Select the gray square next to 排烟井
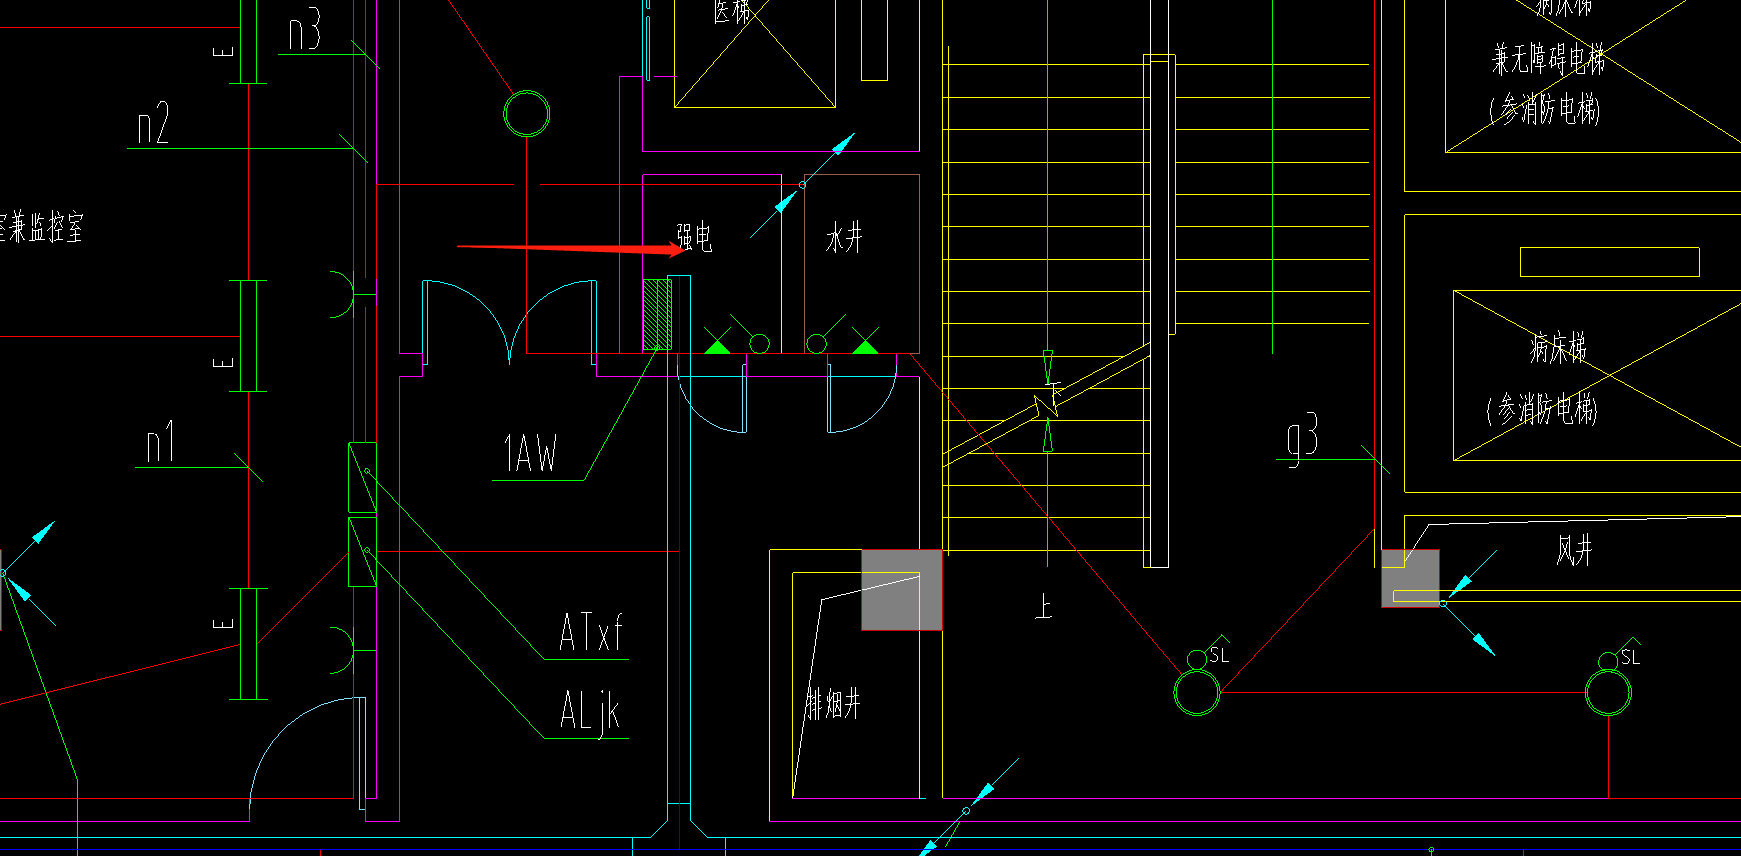 point(902,590)
